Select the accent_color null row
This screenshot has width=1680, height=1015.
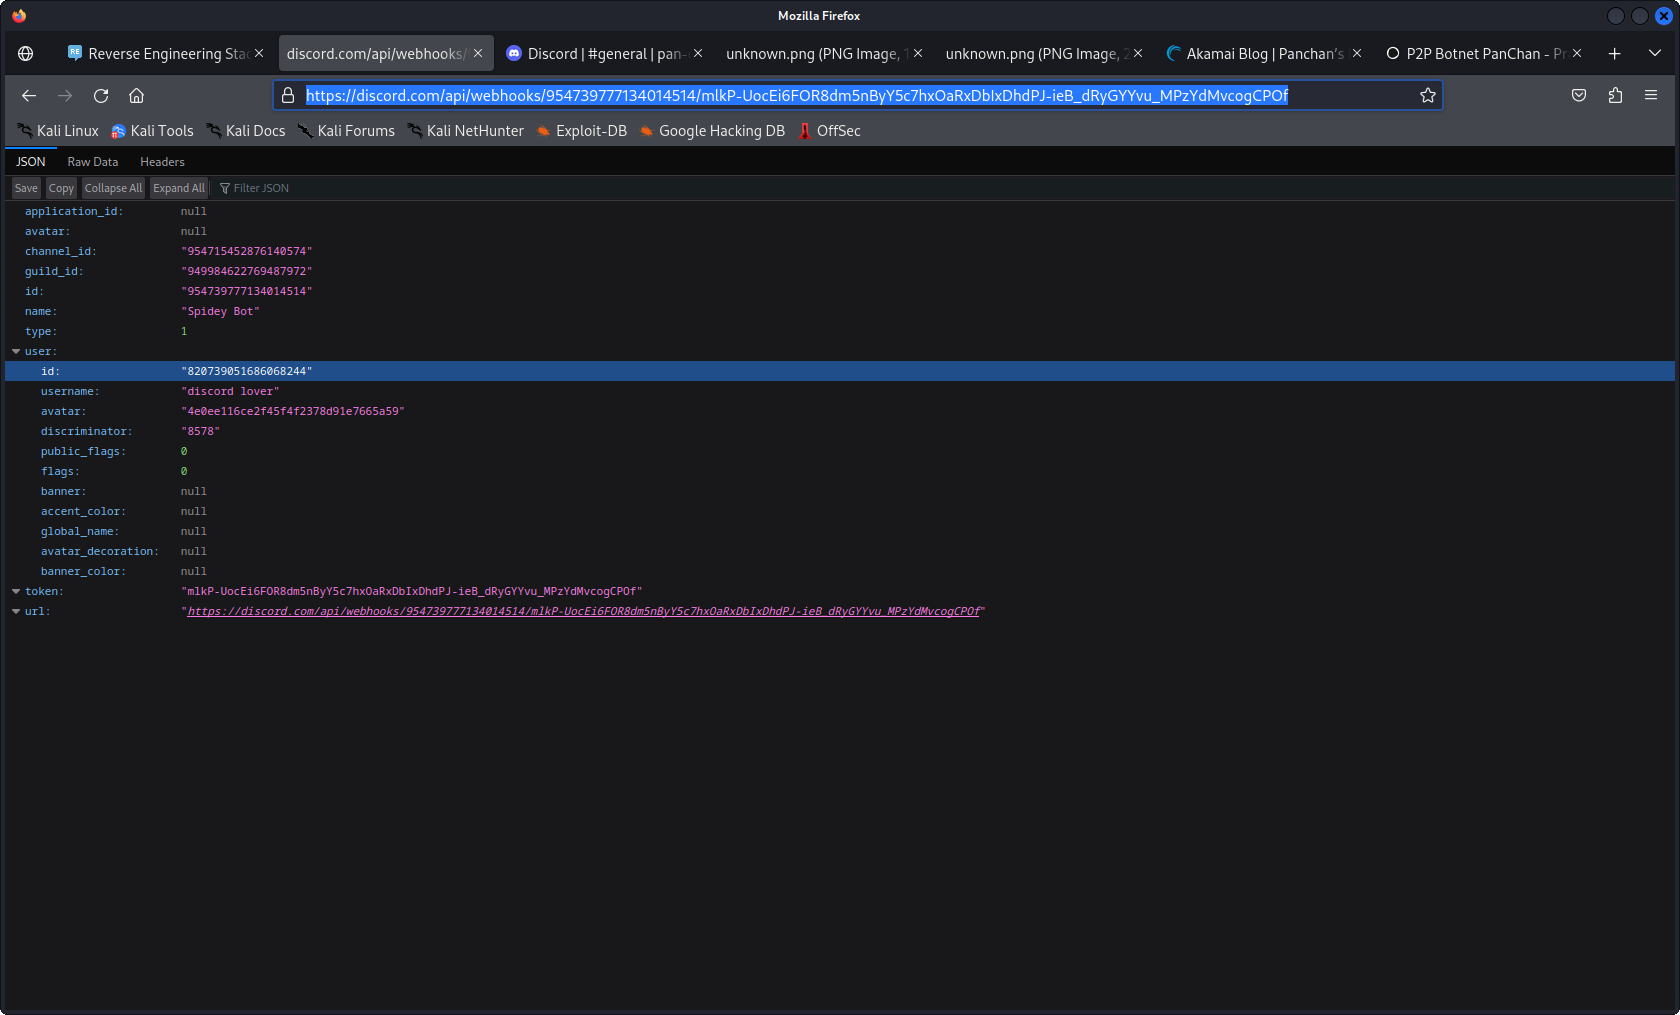[x=840, y=511]
